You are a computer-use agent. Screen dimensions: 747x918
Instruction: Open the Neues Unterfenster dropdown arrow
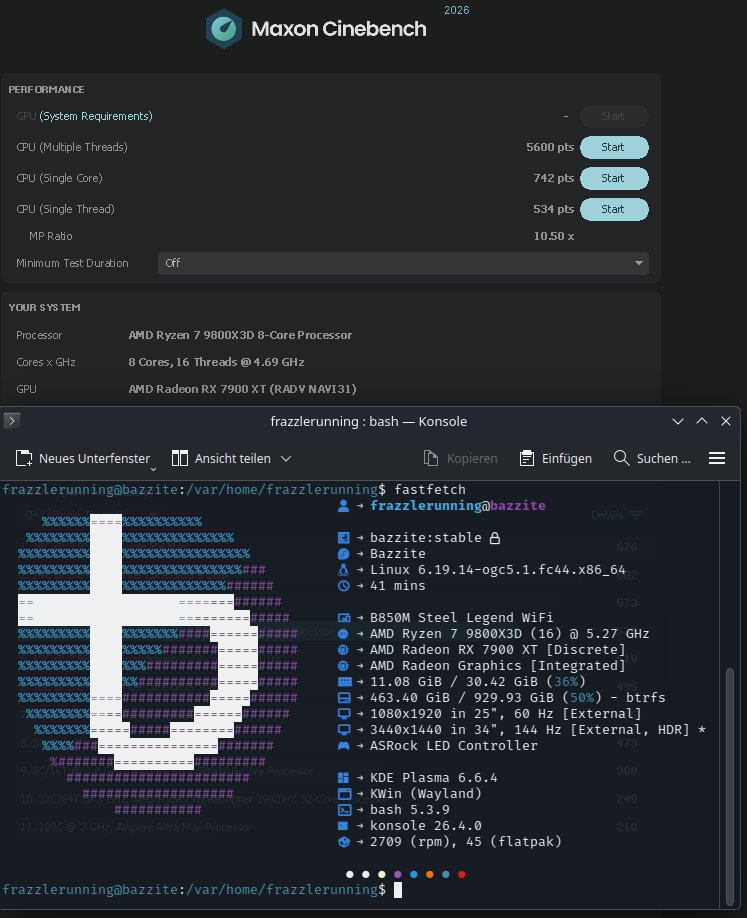153,469
